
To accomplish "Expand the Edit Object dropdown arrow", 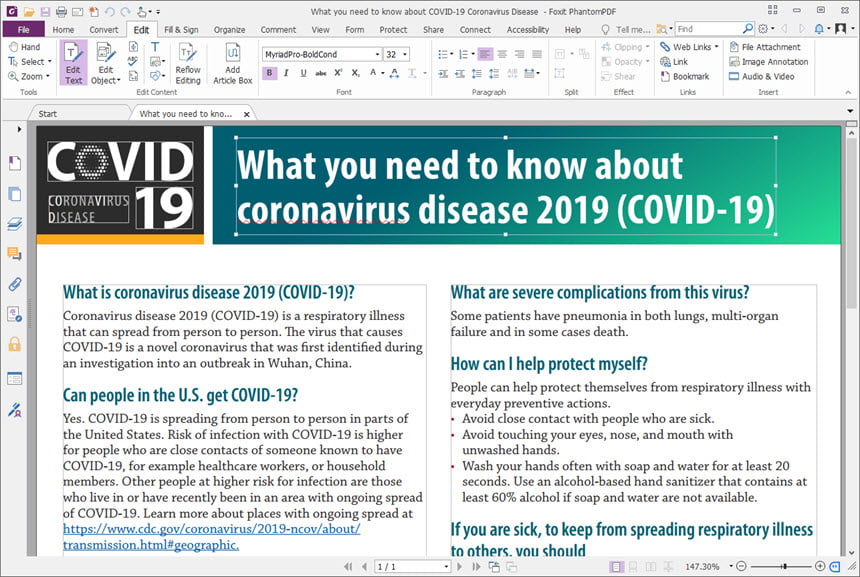I will pos(118,81).
